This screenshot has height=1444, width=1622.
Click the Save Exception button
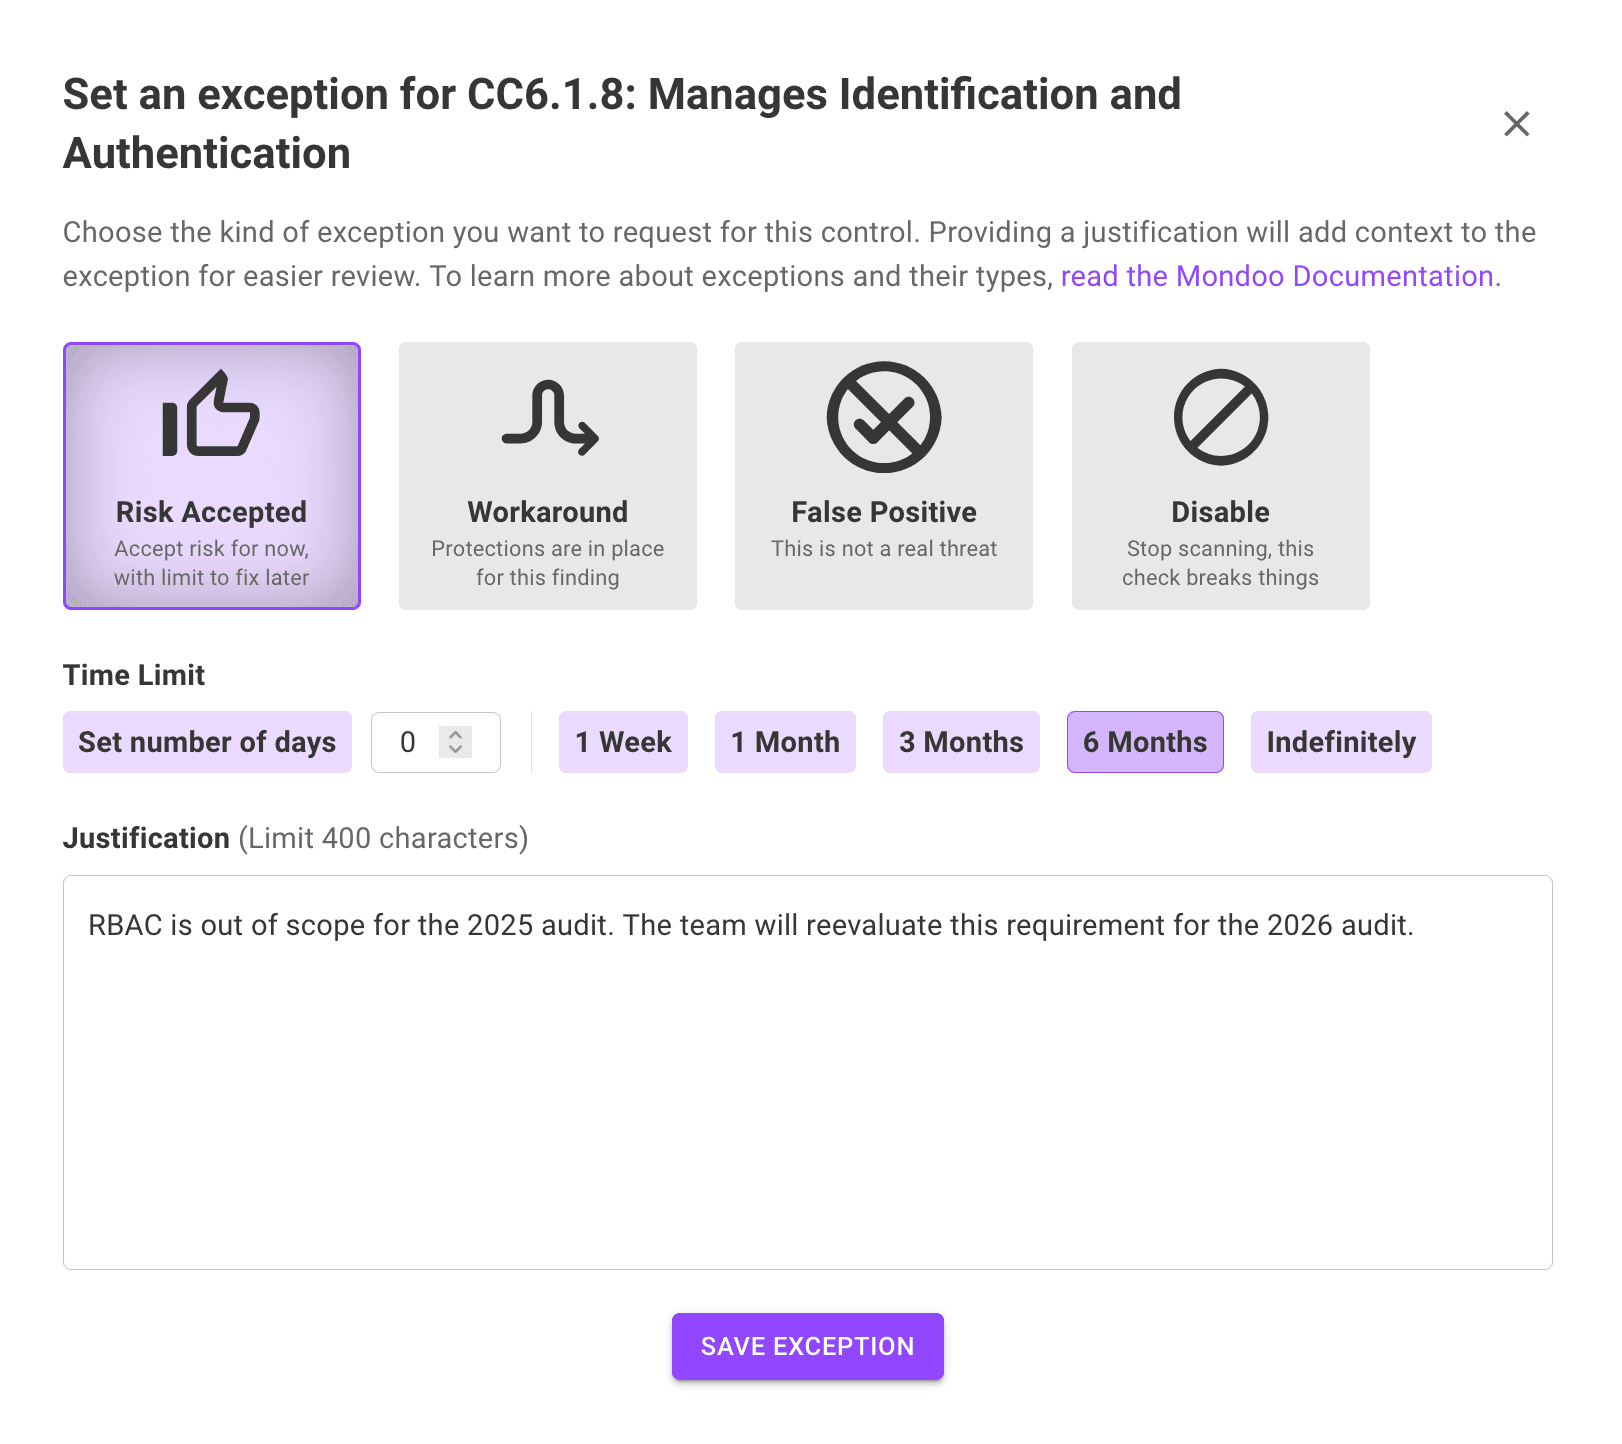point(807,1346)
